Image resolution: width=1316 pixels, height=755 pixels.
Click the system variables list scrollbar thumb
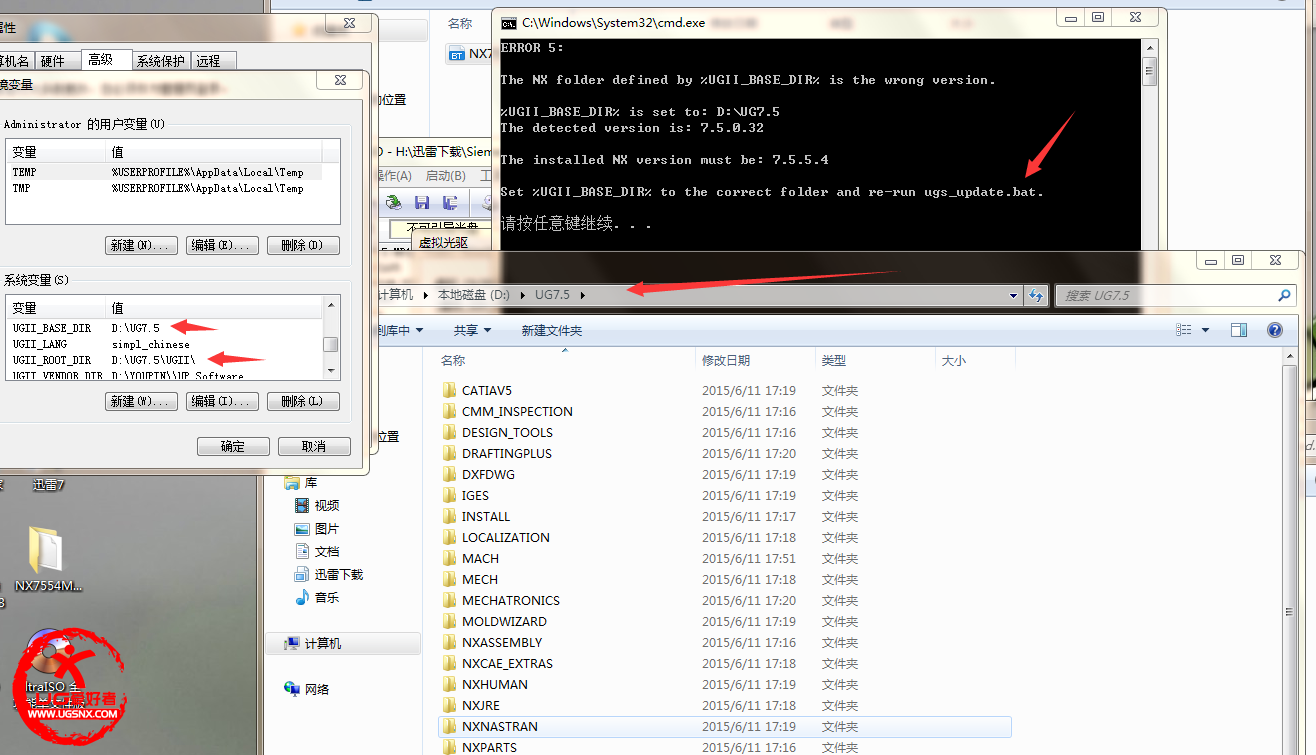tap(330, 343)
